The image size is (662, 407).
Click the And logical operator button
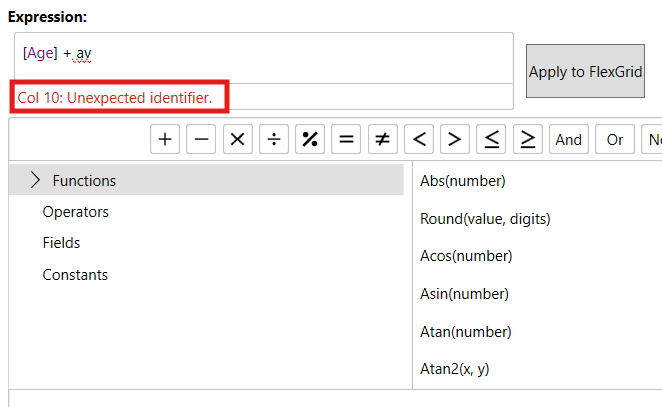coord(569,140)
